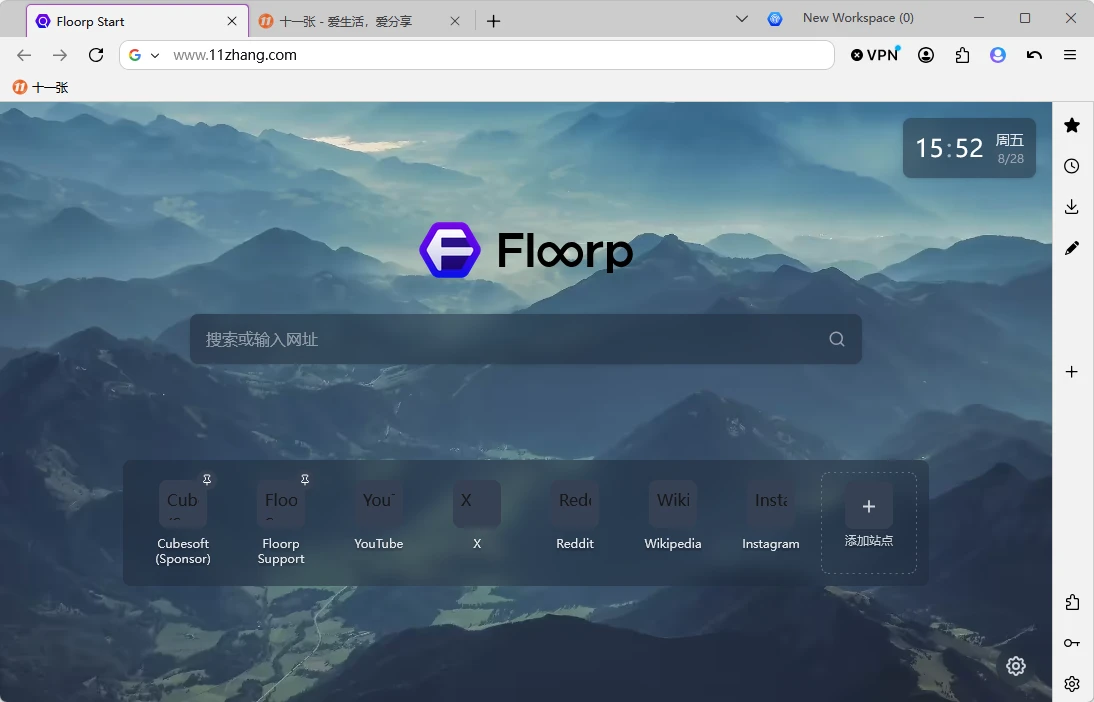Open the notes pencil sidebar panel
Image resolution: width=1094 pixels, height=702 pixels.
pos(1072,248)
